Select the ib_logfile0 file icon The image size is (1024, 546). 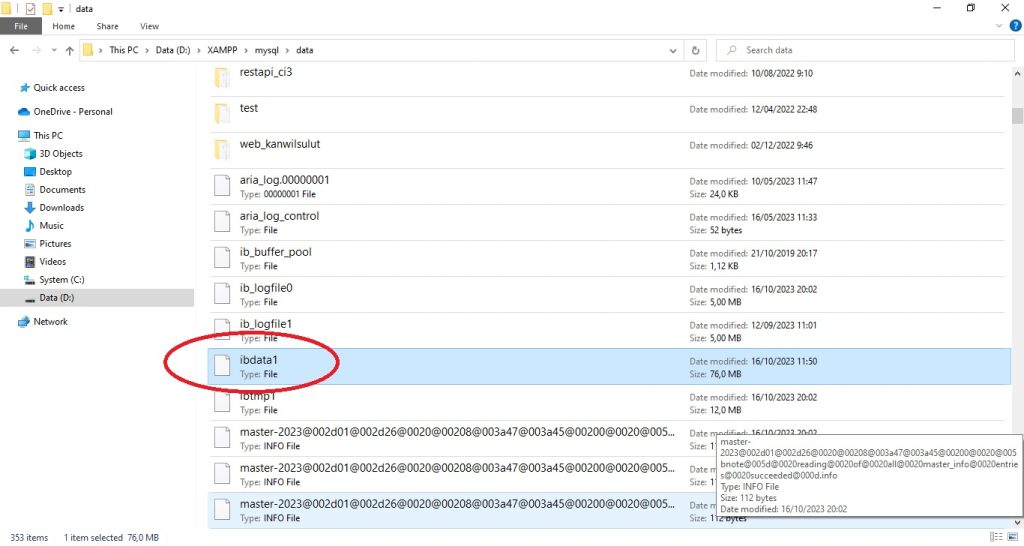pos(223,294)
